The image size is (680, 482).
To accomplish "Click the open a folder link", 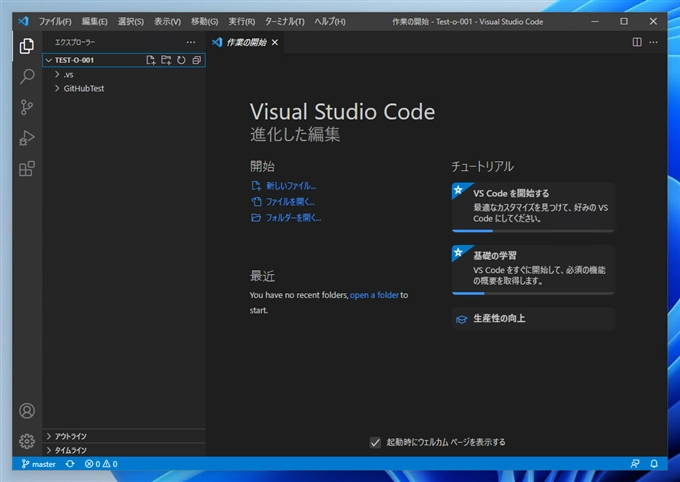I will click(374, 295).
